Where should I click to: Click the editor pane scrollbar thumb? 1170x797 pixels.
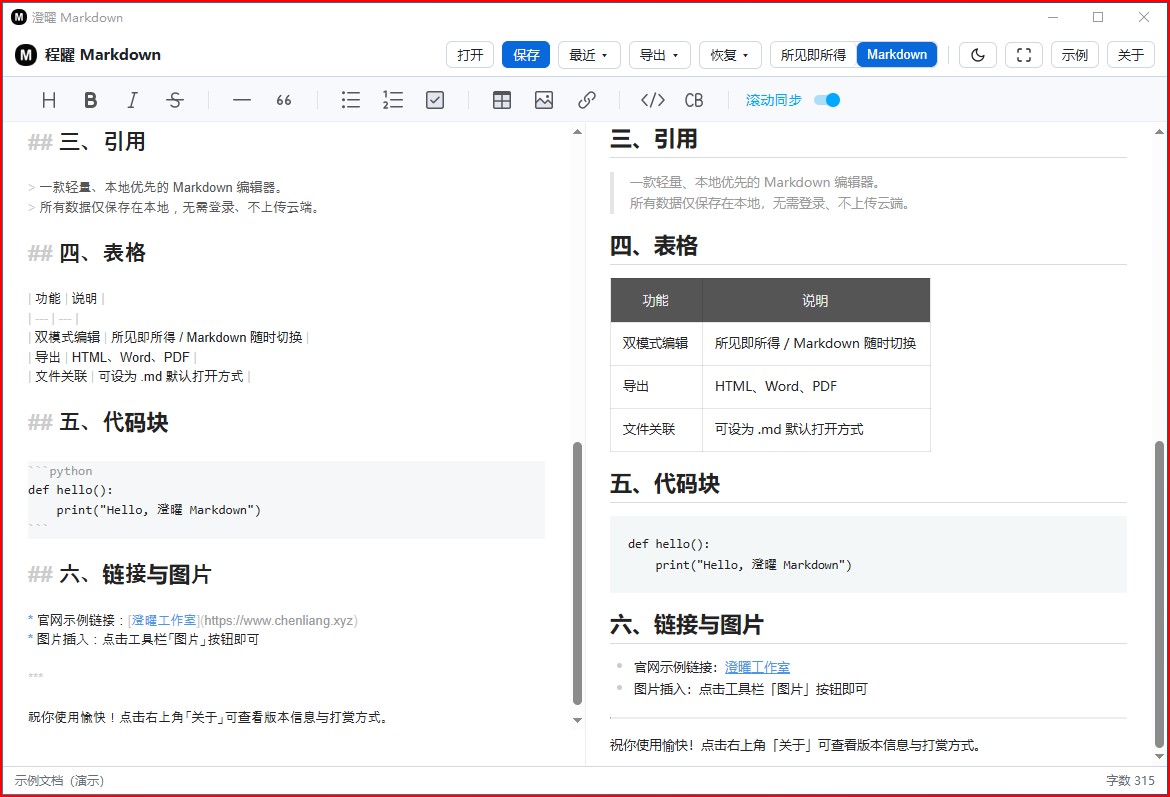pyautogui.click(x=577, y=573)
